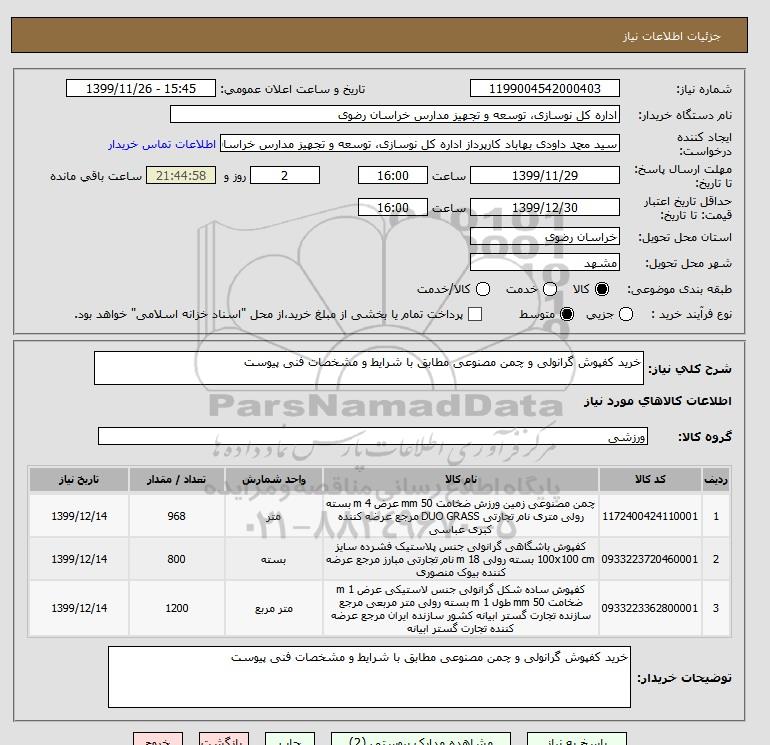Click the چاپ print button
The image size is (770, 745).
click(x=290, y=740)
